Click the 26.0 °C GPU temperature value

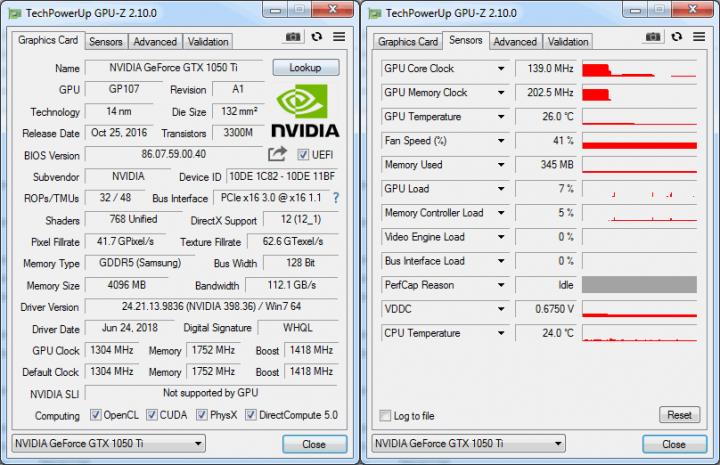pyautogui.click(x=546, y=117)
